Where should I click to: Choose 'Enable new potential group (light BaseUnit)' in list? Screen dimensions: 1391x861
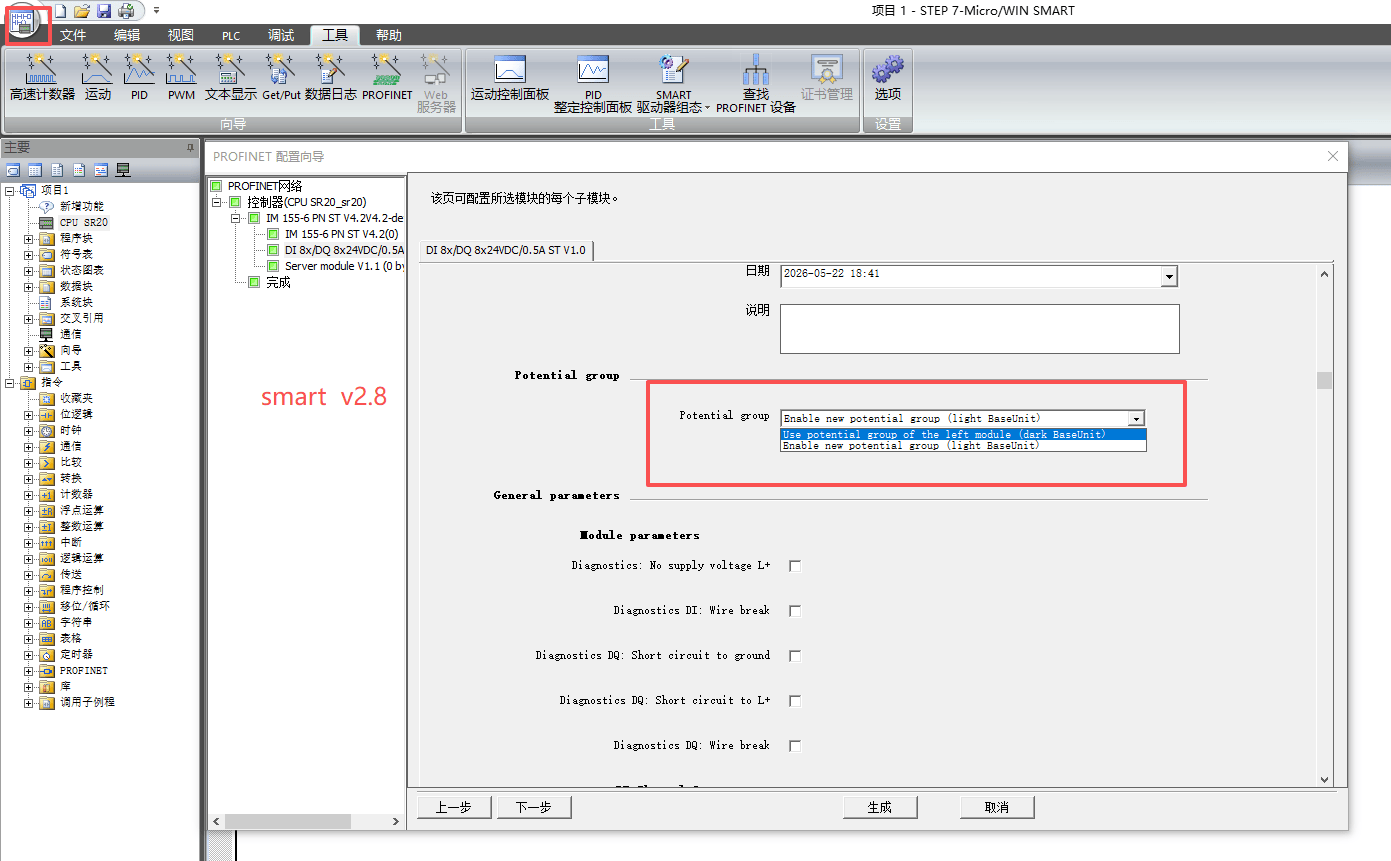963,446
